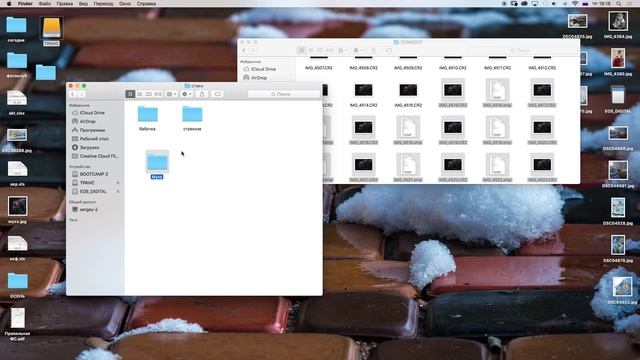The image size is (640, 360).
Task: Go forward in the front Finder window
Action: pyautogui.click(x=81, y=94)
